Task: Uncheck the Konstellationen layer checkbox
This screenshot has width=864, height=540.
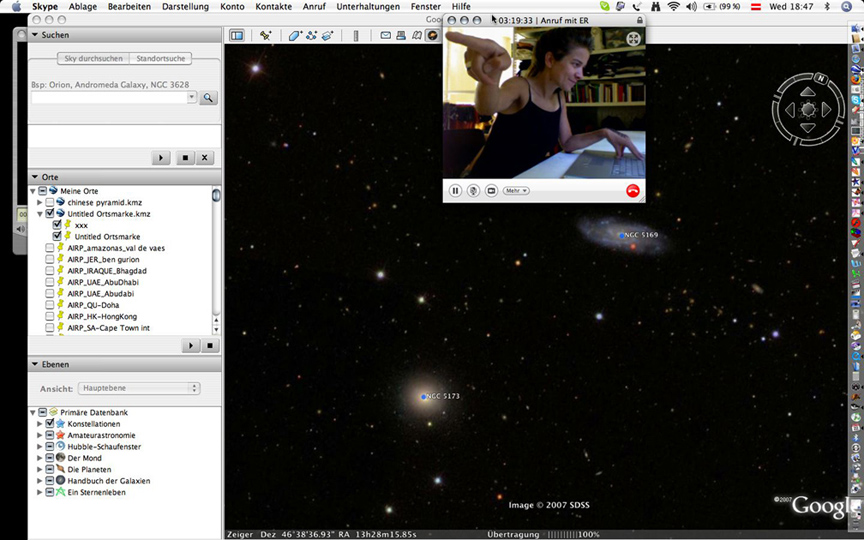Action: (x=50, y=423)
